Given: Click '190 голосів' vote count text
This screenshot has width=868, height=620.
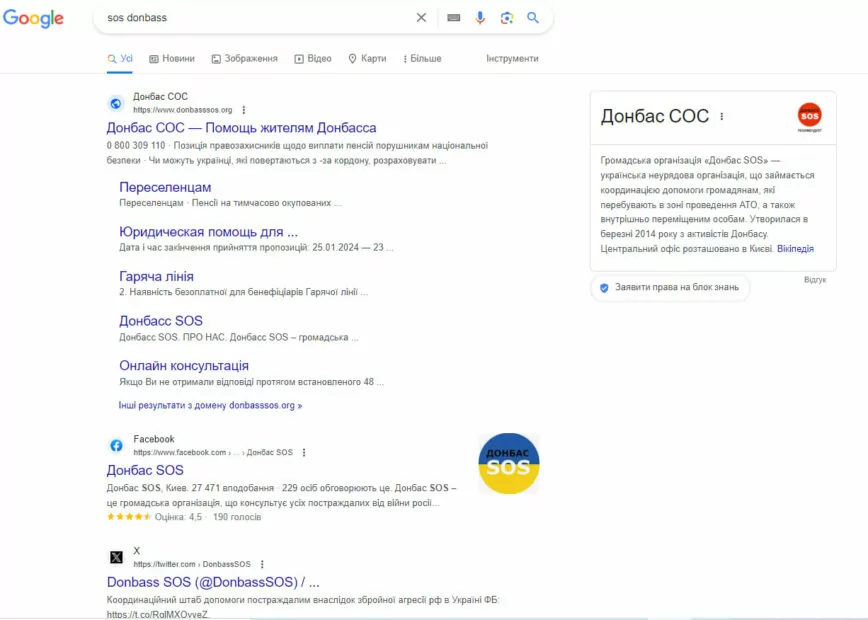Looking at the screenshot, I should (237, 517).
